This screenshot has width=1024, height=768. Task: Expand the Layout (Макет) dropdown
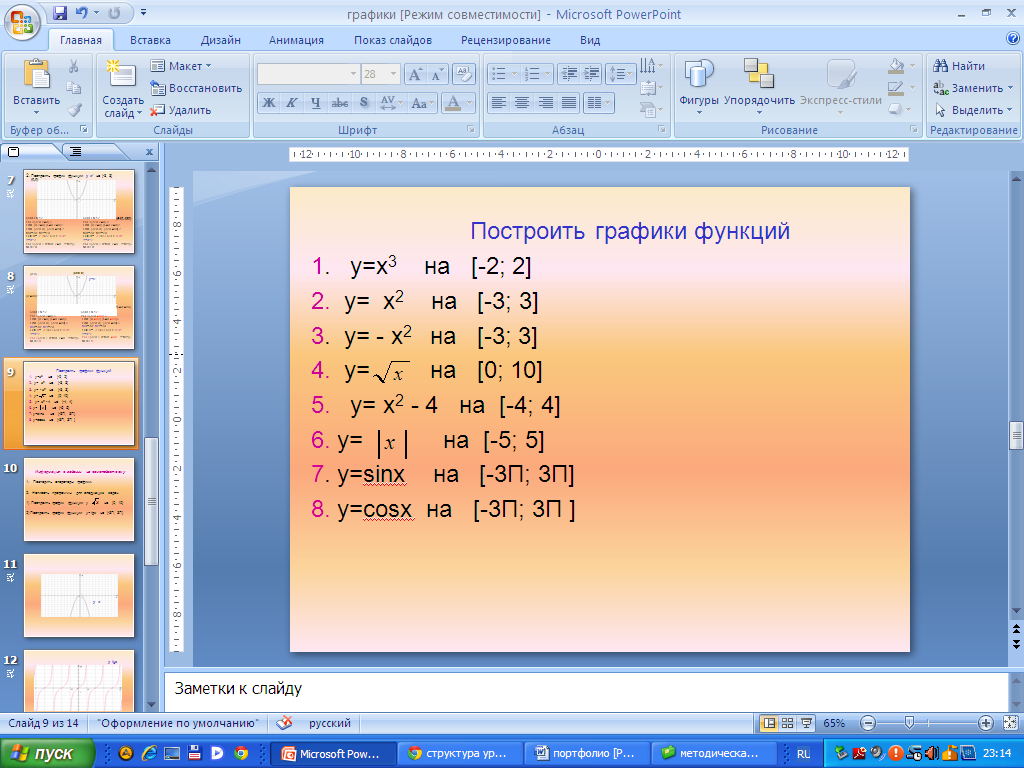pyautogui.click(x=181, y=66)
